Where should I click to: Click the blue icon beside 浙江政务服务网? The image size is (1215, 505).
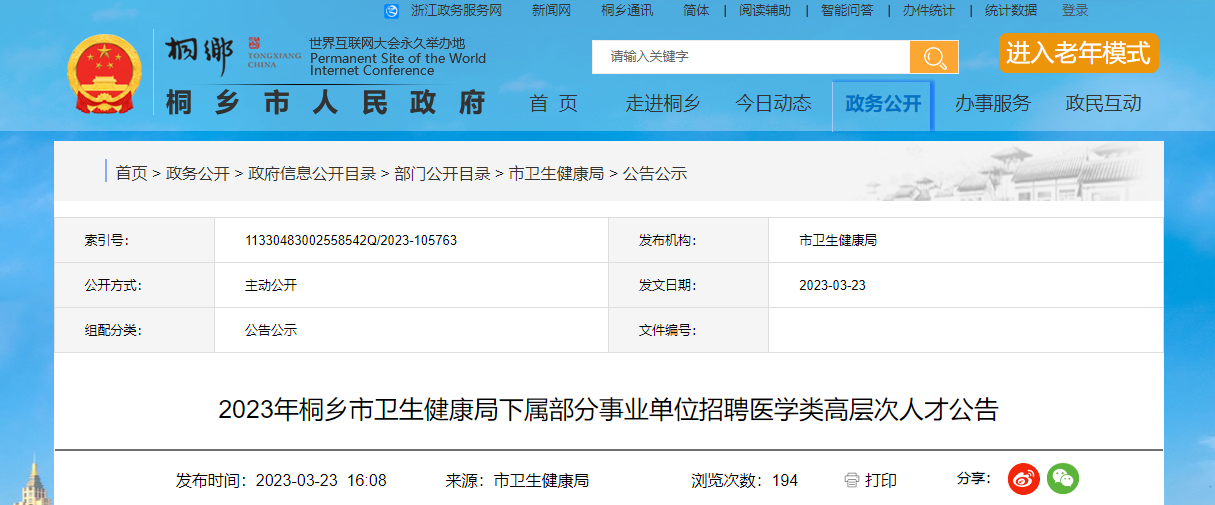coord(391,10)
